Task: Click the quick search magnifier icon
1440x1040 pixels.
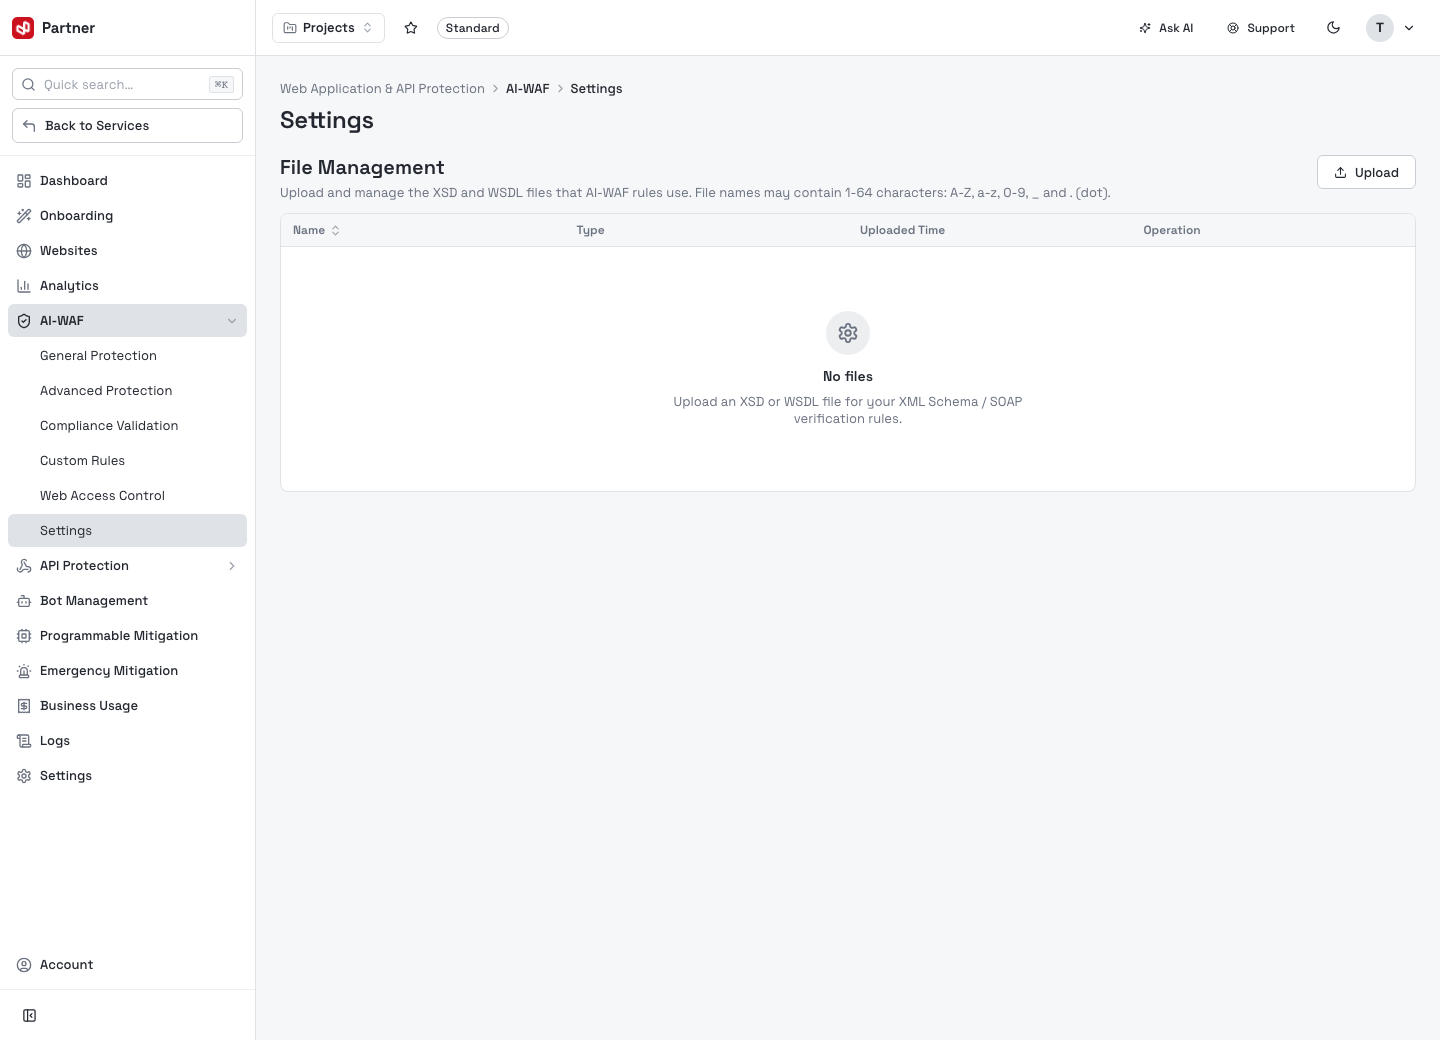Action: 29,85
